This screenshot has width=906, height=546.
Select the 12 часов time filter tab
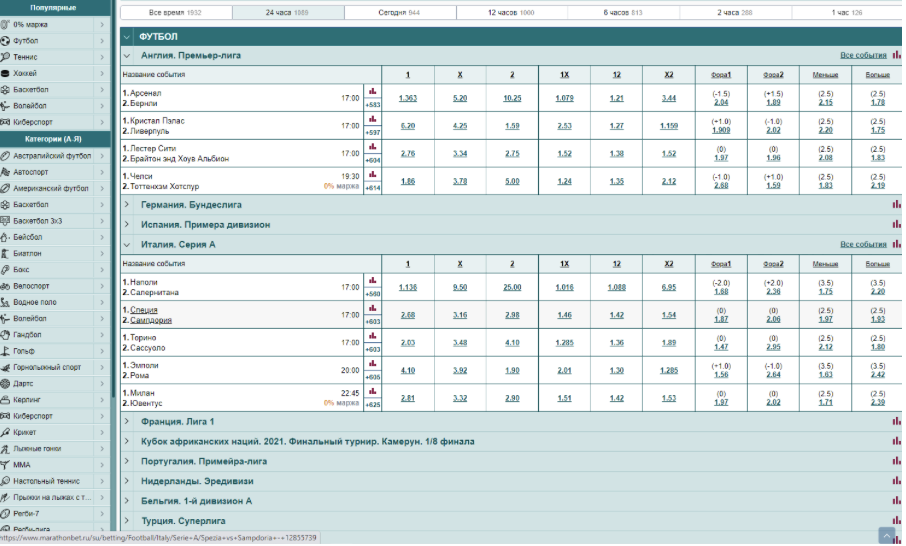click(511, 12)
